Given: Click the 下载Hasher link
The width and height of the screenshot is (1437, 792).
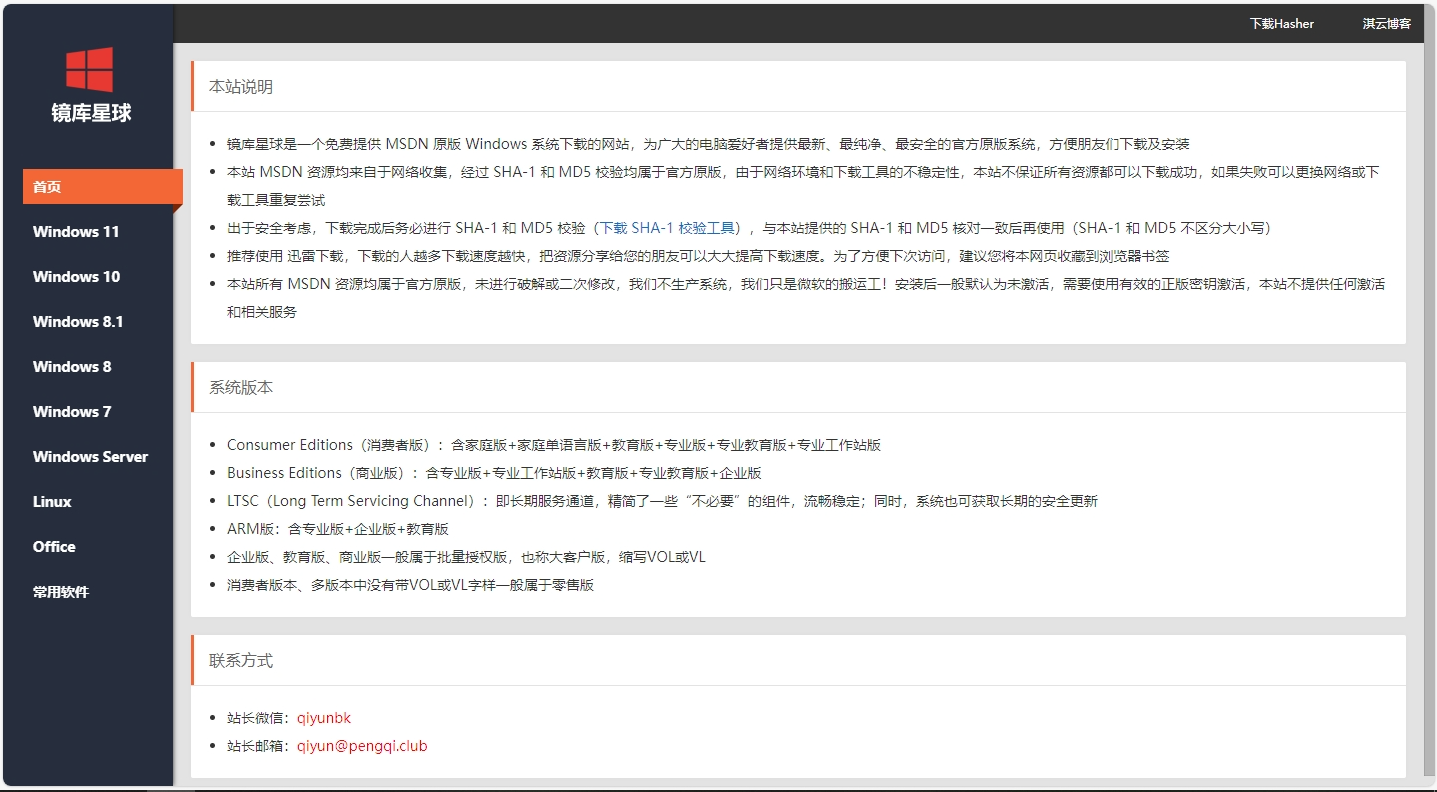Looking at the screenshot, I should [x=1282, y=23].
